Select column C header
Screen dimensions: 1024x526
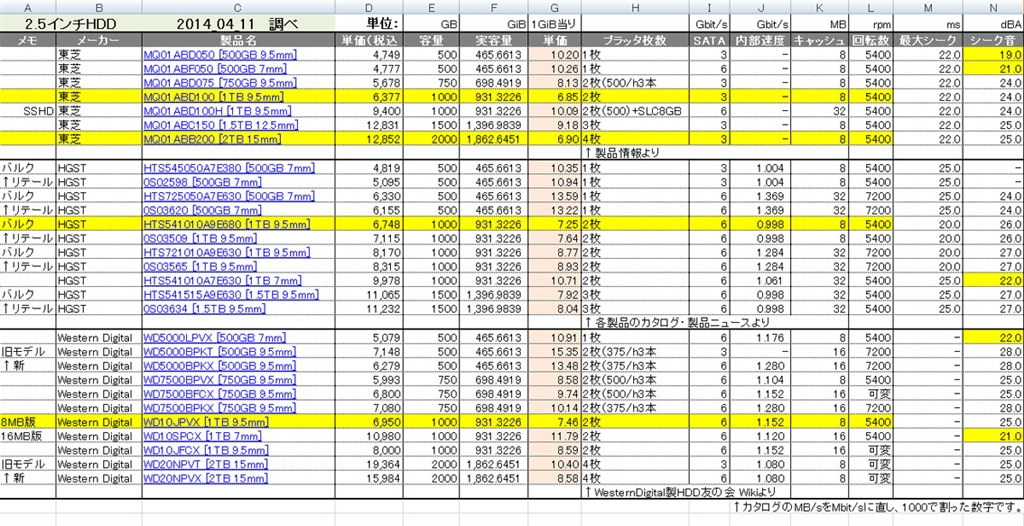pos(239,7)
